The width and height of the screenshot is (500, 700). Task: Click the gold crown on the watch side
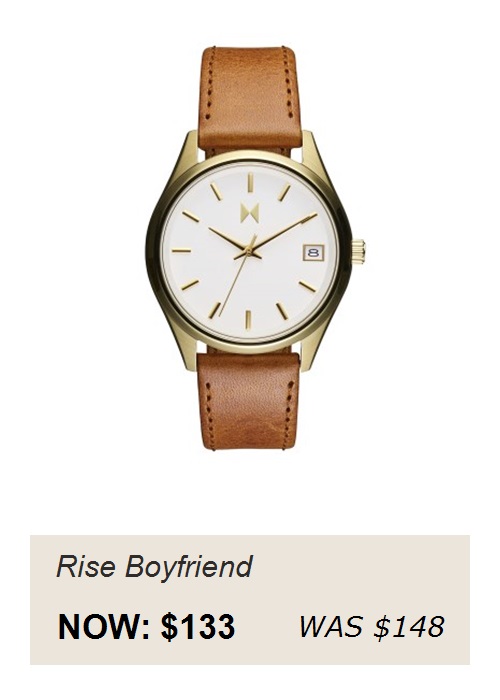tap(358, 251)
